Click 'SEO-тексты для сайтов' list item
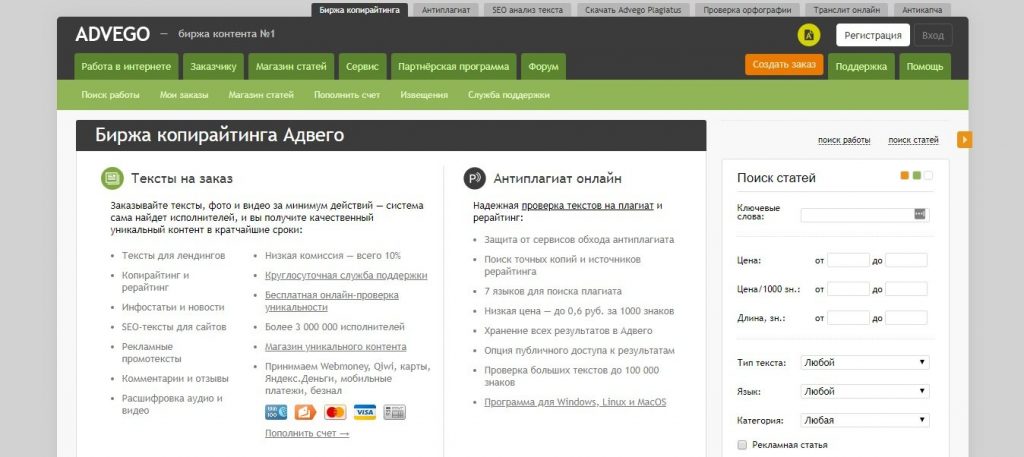This screenshot has height=457, width=1024. [174, 327]
